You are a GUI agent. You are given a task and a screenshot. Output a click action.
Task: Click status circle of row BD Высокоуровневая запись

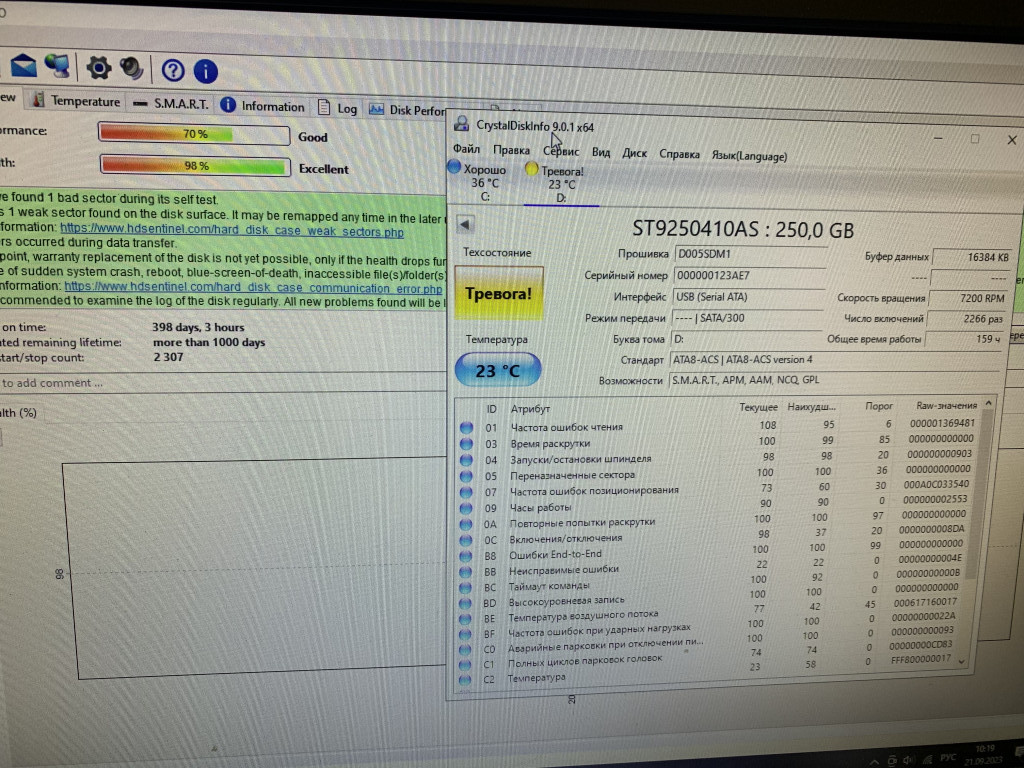pyautogui.click(x=465, y=603)
